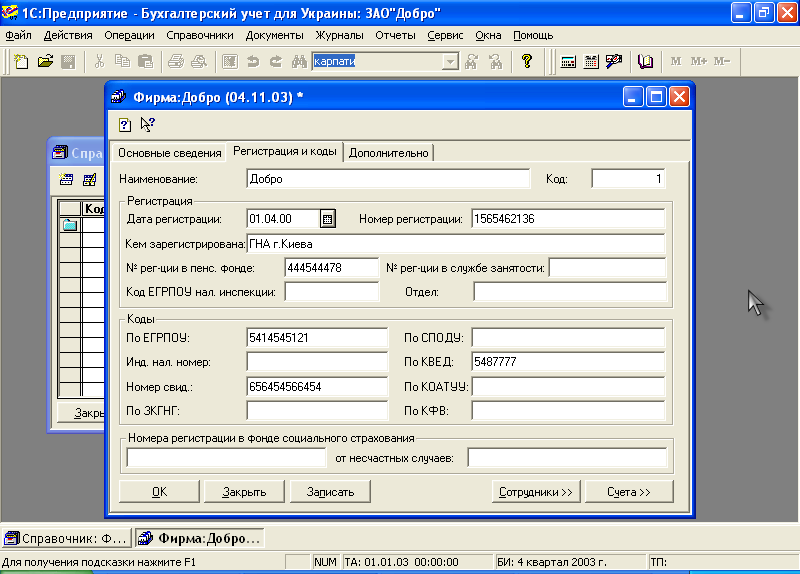Click the Код input field
800x574 pixels.
[628, 179]
